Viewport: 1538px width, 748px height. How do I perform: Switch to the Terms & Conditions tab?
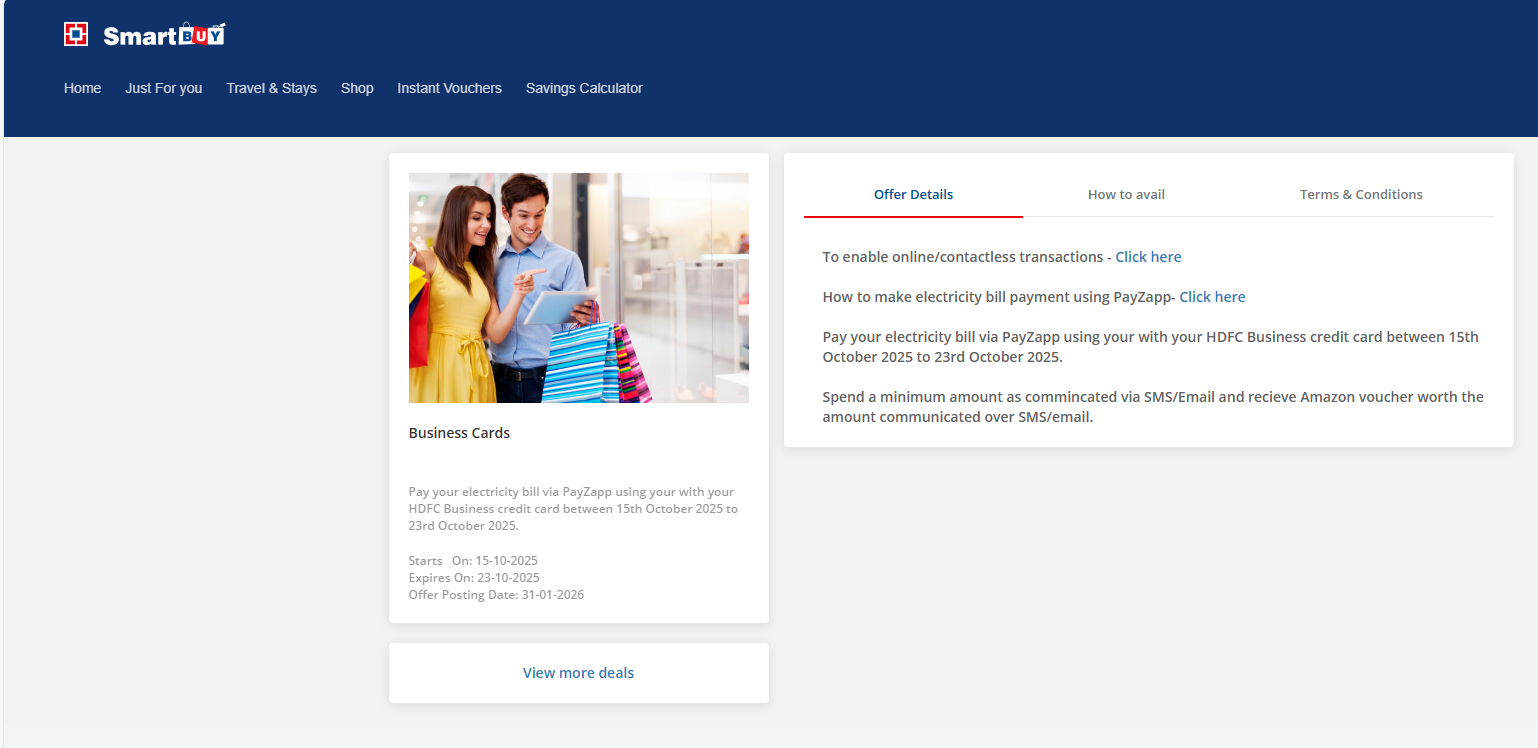[1360, 194]
